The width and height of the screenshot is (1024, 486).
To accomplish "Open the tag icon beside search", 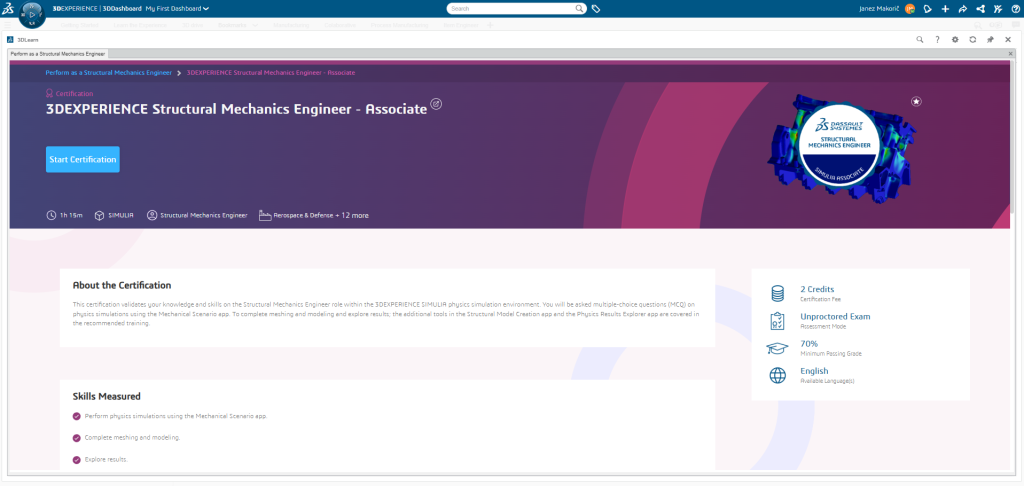I will 596,9.
